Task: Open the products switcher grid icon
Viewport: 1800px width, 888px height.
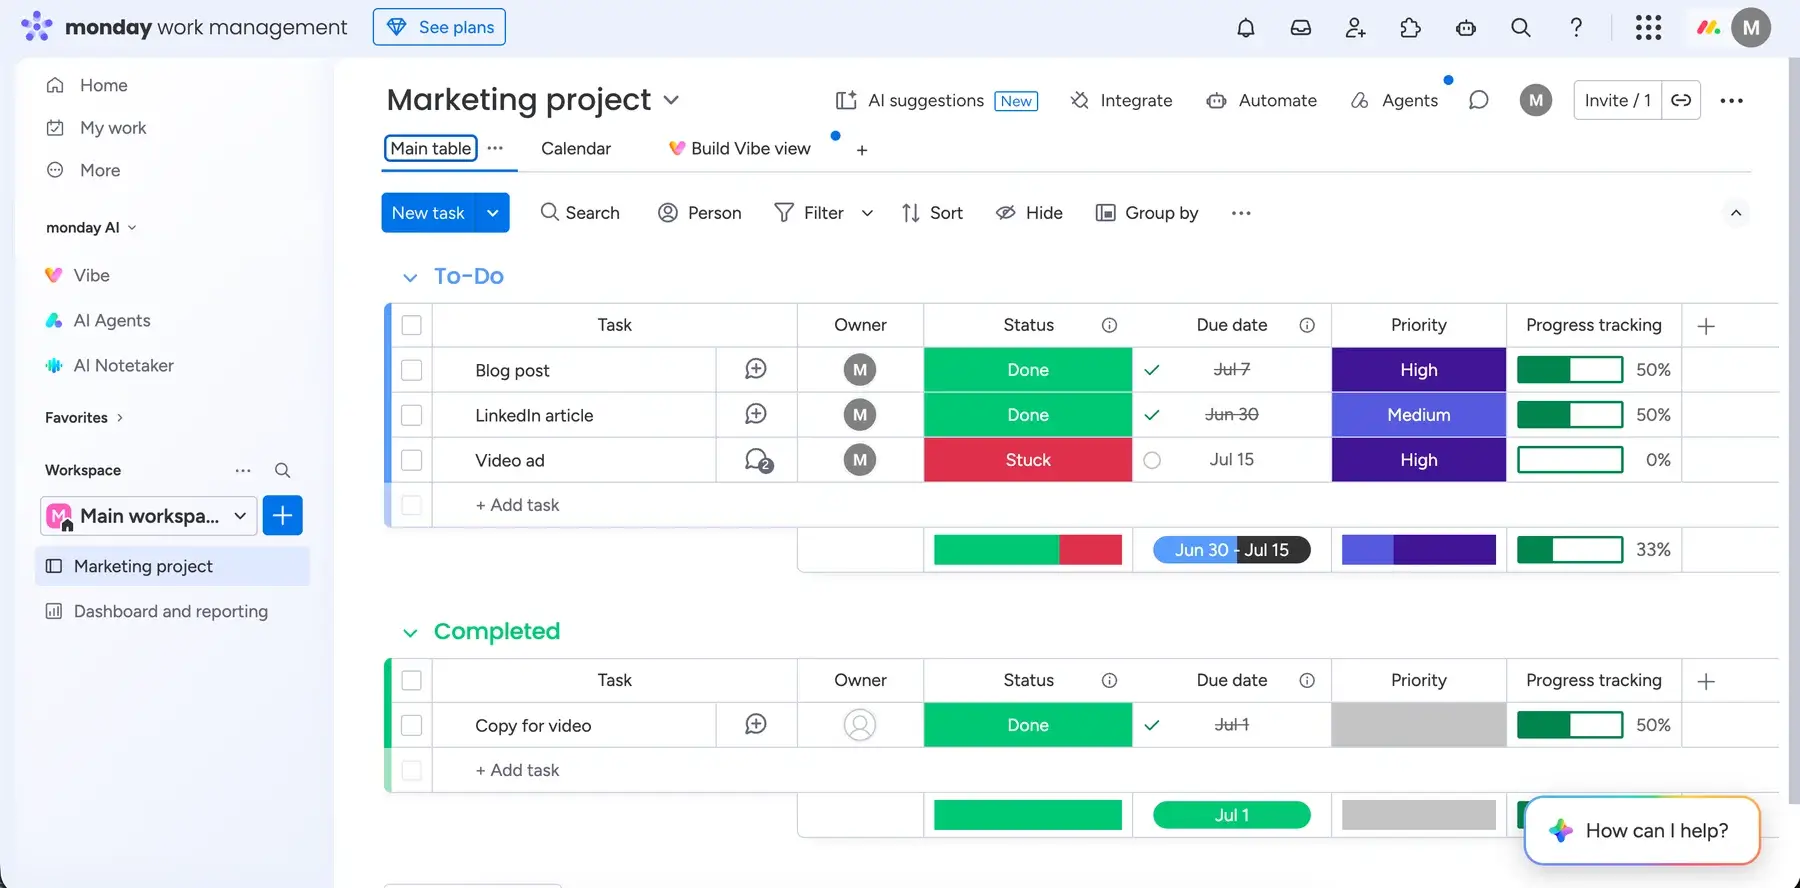Action: tap(1649, 28)
